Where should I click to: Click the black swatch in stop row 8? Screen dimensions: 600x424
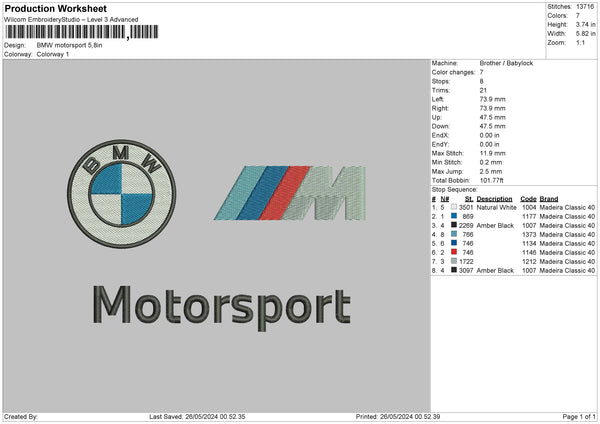point(454,270)
